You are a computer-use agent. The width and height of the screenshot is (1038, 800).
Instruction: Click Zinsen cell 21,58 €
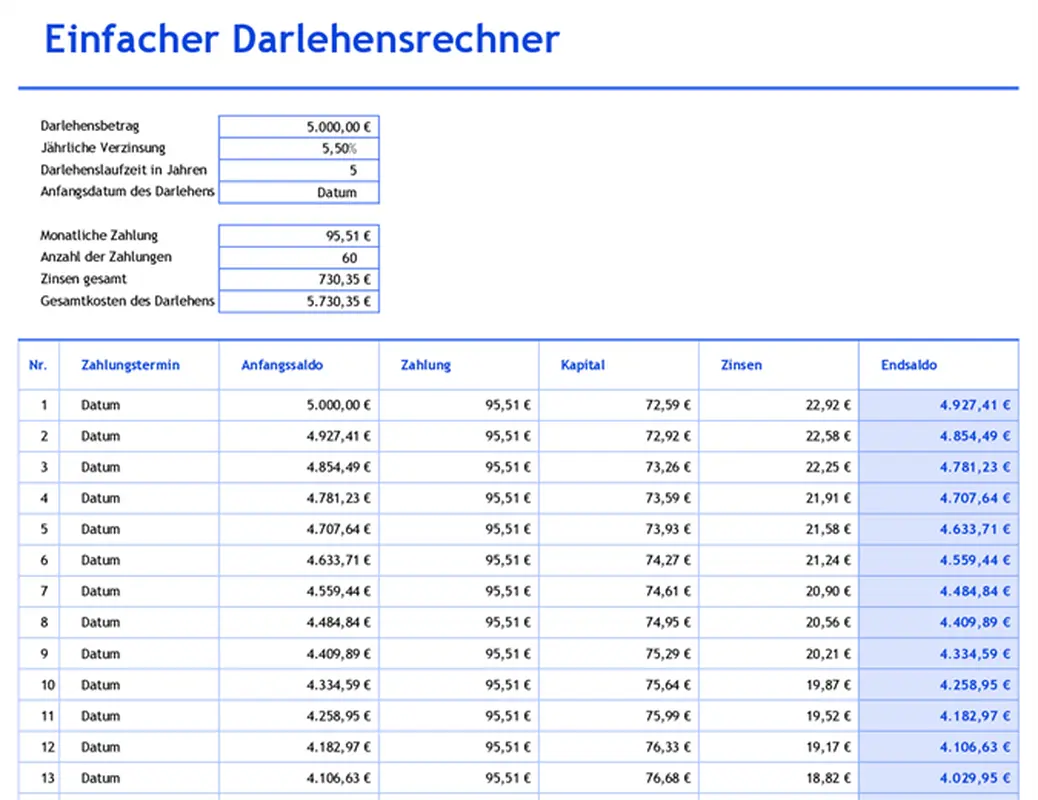(x=778, y=529)
